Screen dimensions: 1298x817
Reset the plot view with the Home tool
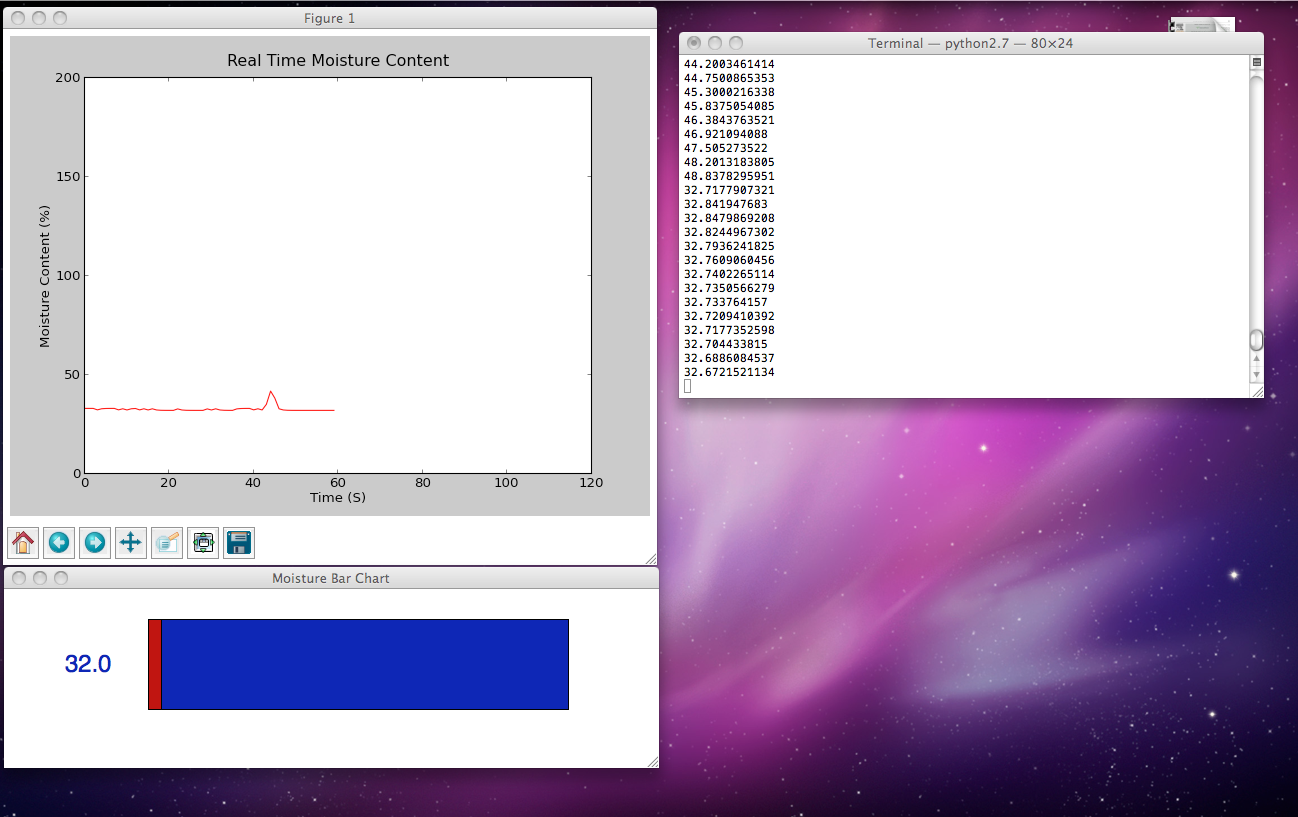22,542
